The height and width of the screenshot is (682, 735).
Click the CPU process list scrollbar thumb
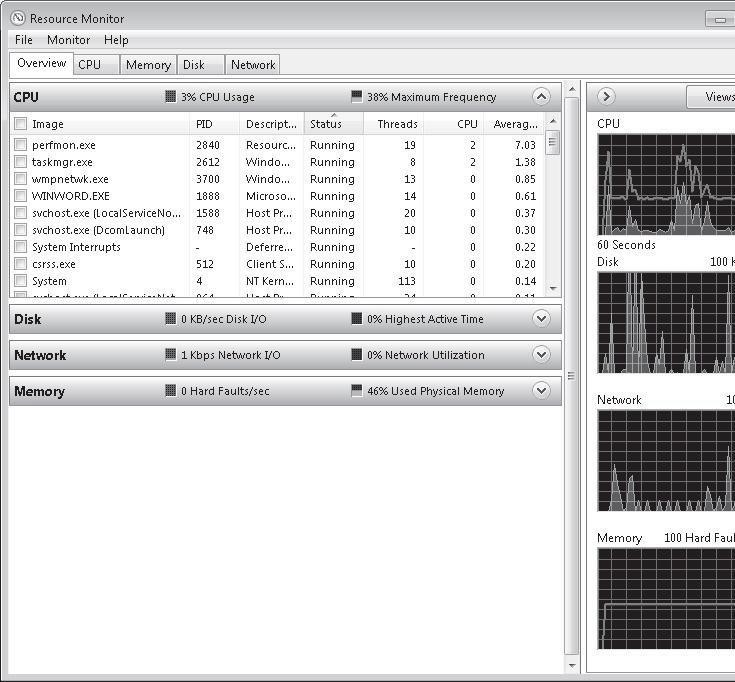click(553, 143)
